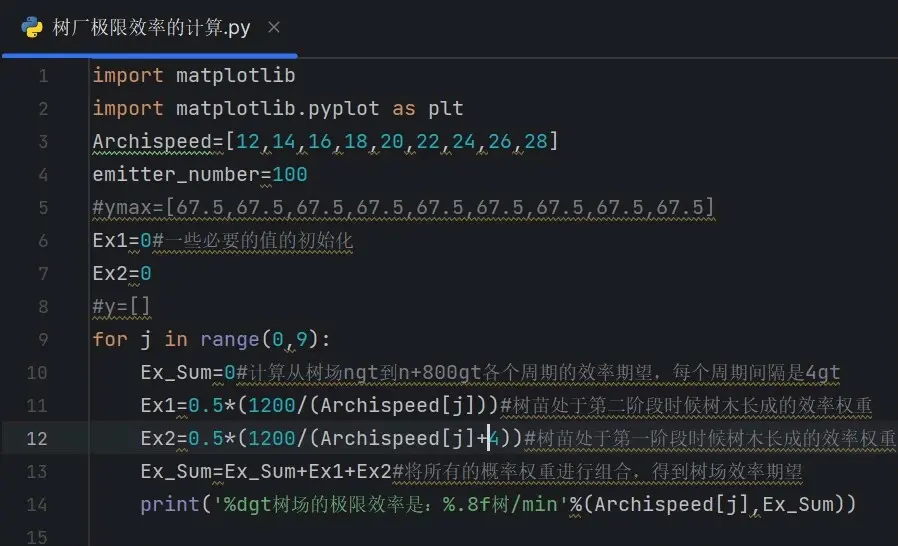
Task: Select the 树厂极限效率的计算.py editor tab
Action: [150, 28]
